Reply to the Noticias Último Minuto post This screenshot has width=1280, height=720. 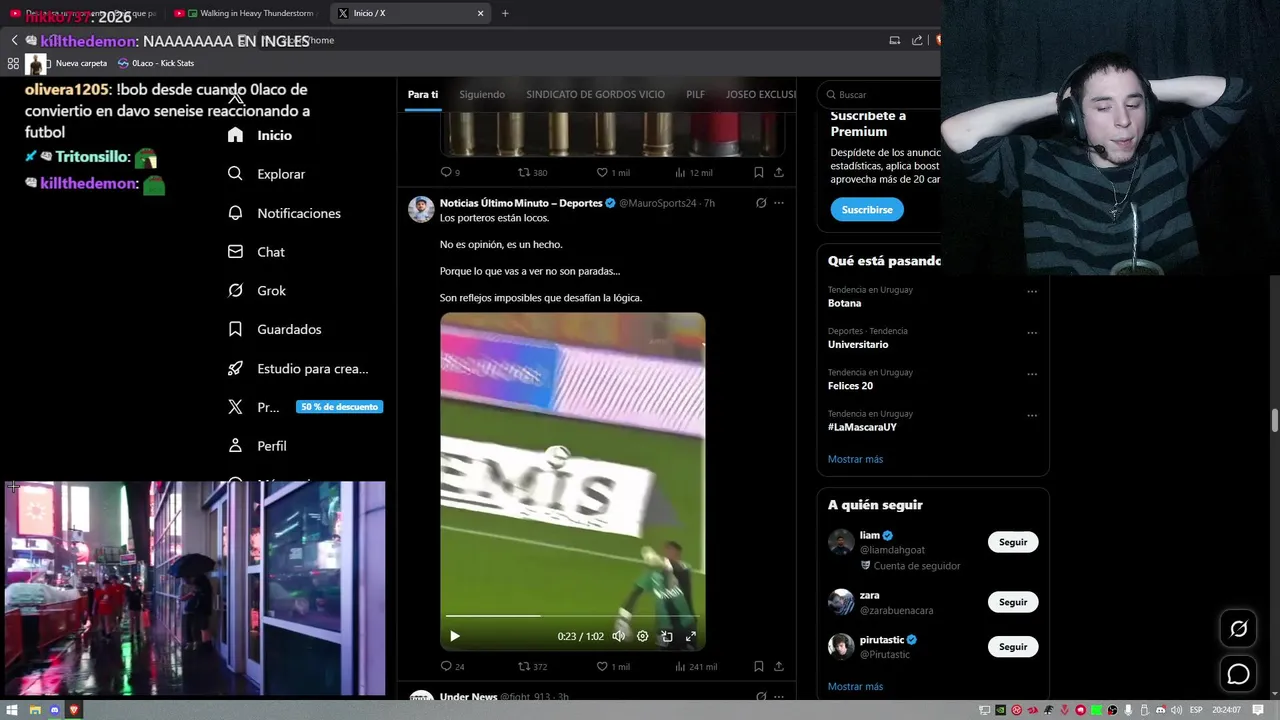point(452,667)
